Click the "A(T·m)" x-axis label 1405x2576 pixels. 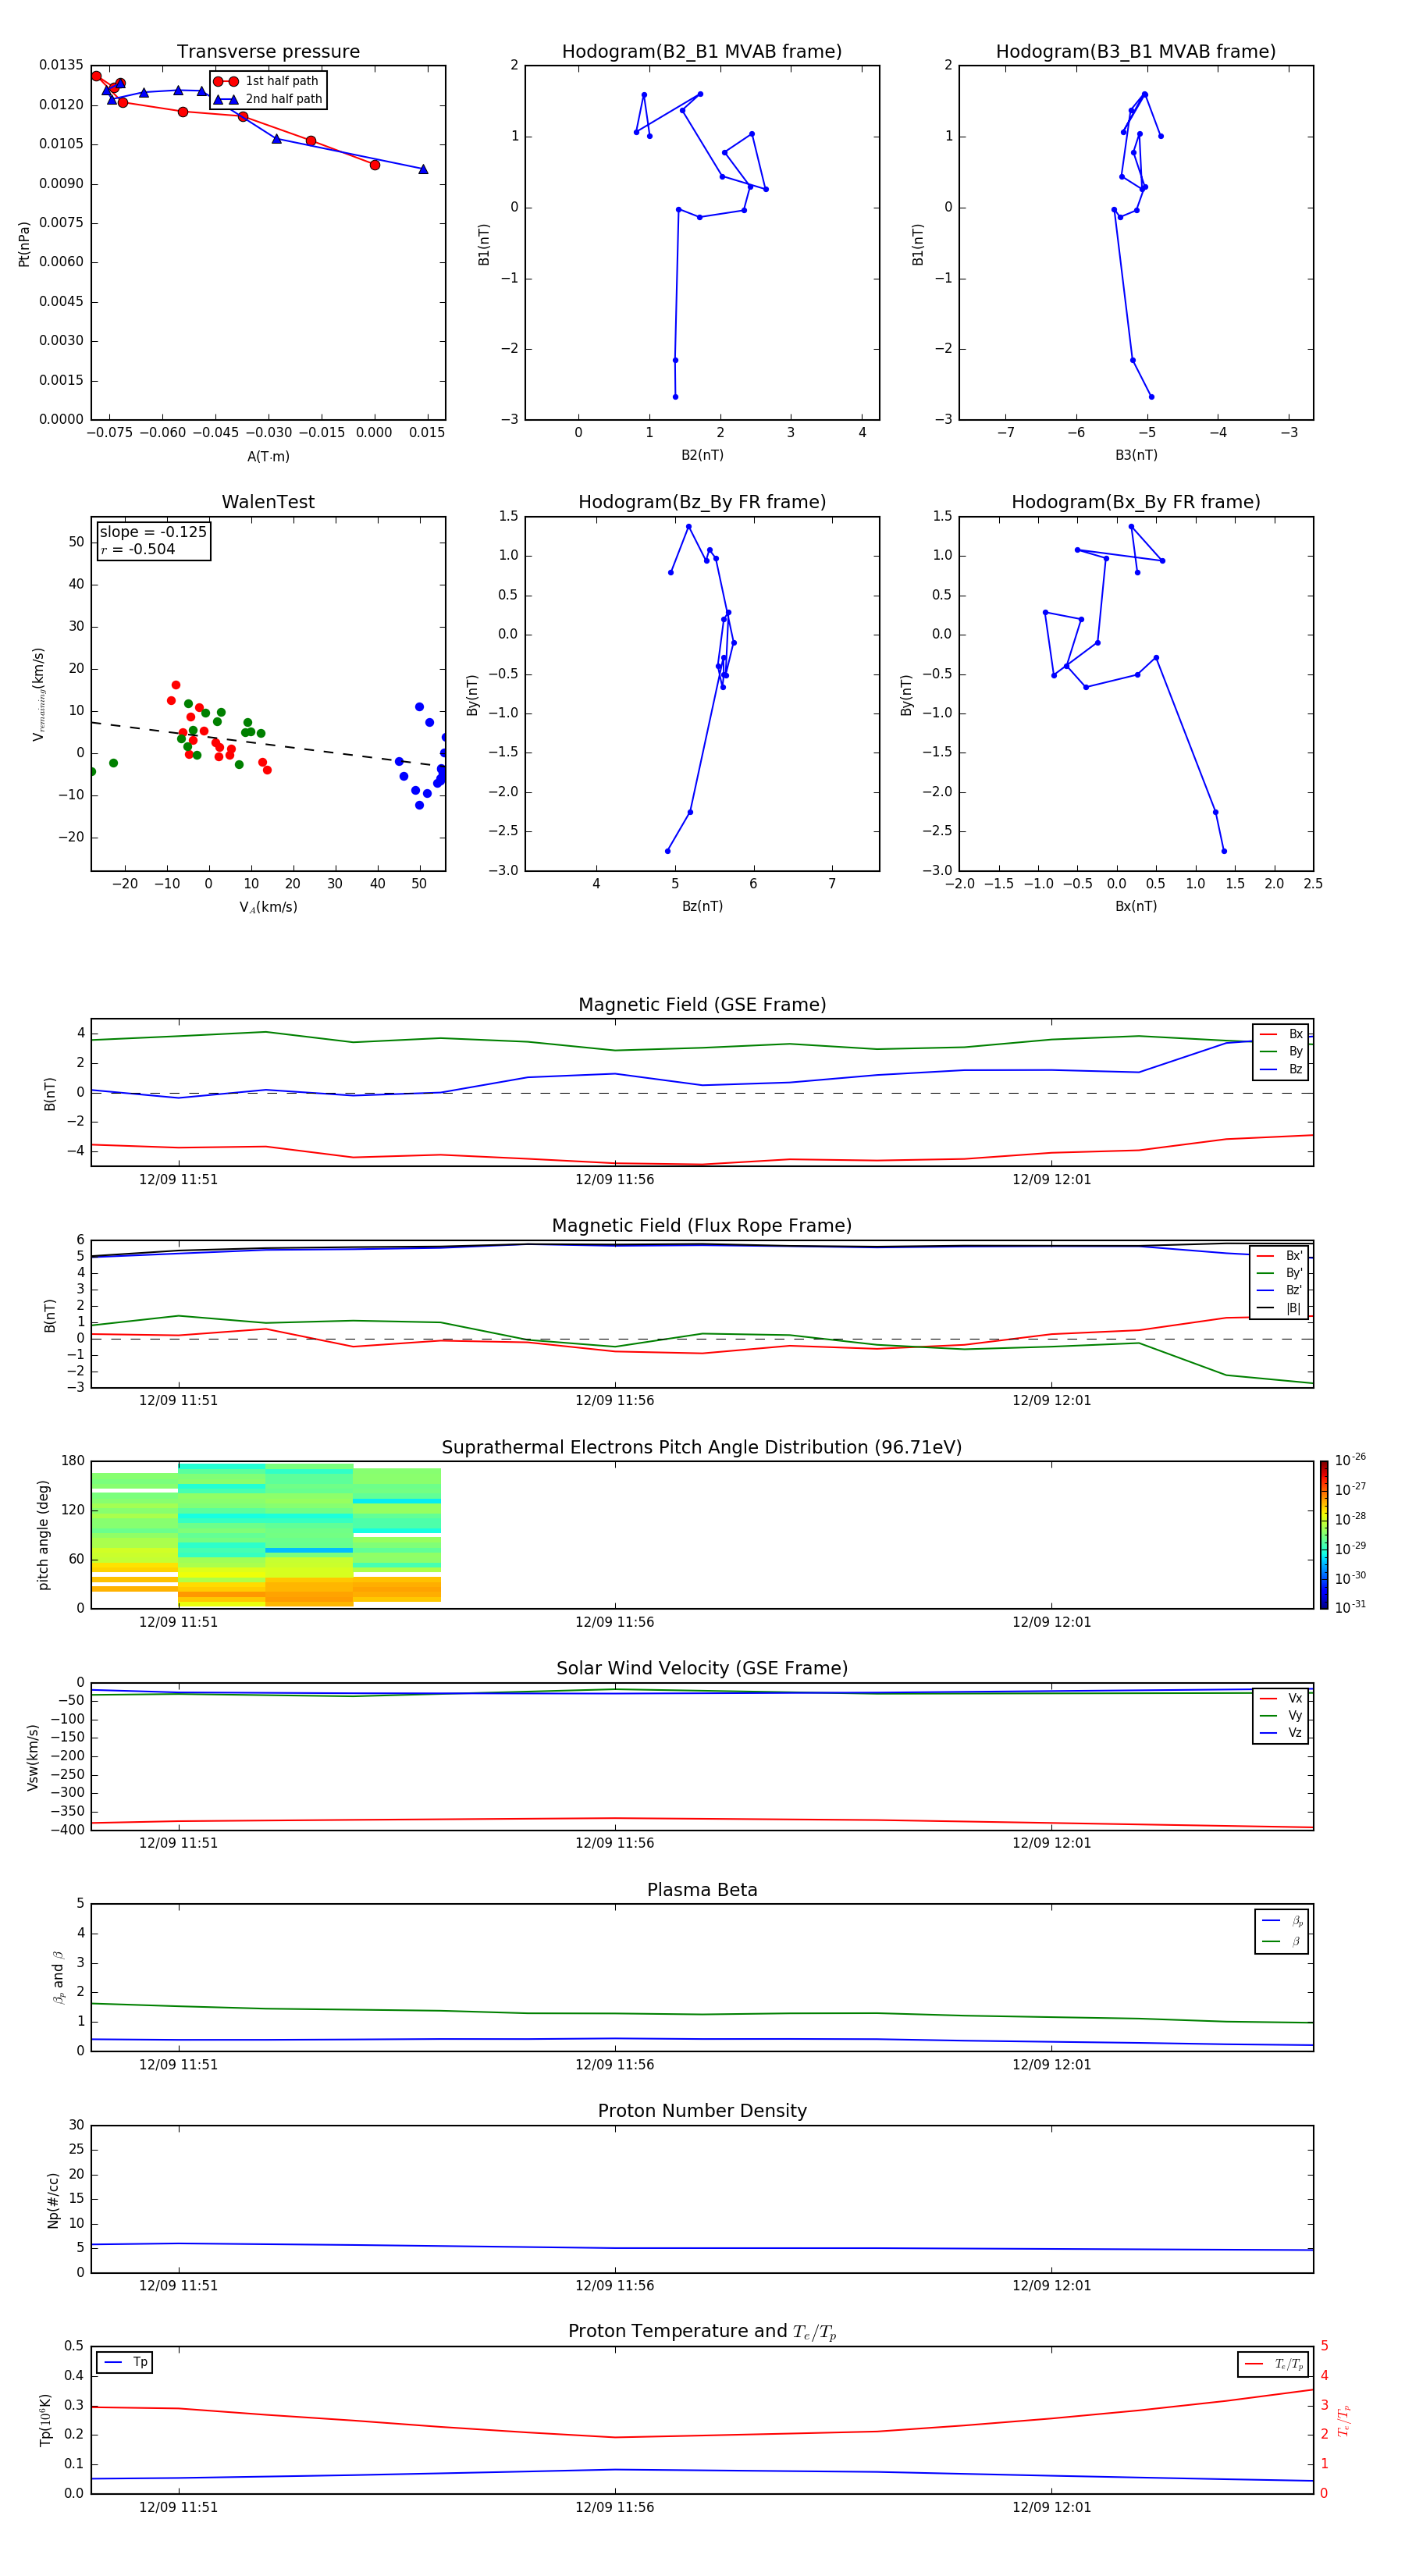268,456
